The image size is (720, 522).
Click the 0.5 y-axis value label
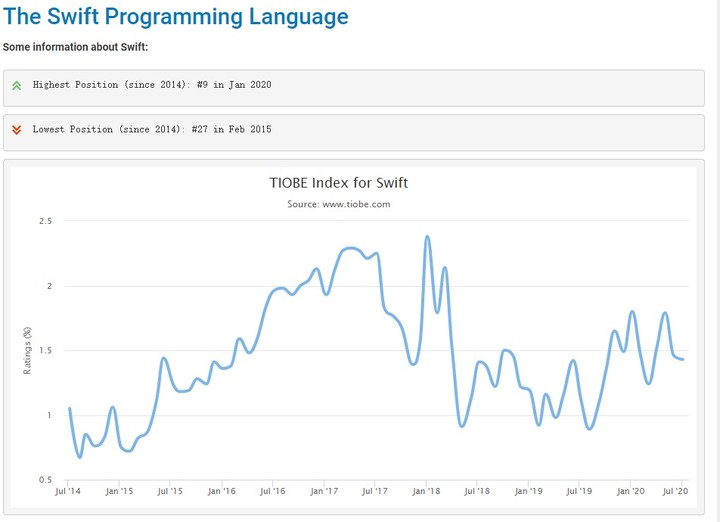tap(45, 480)
